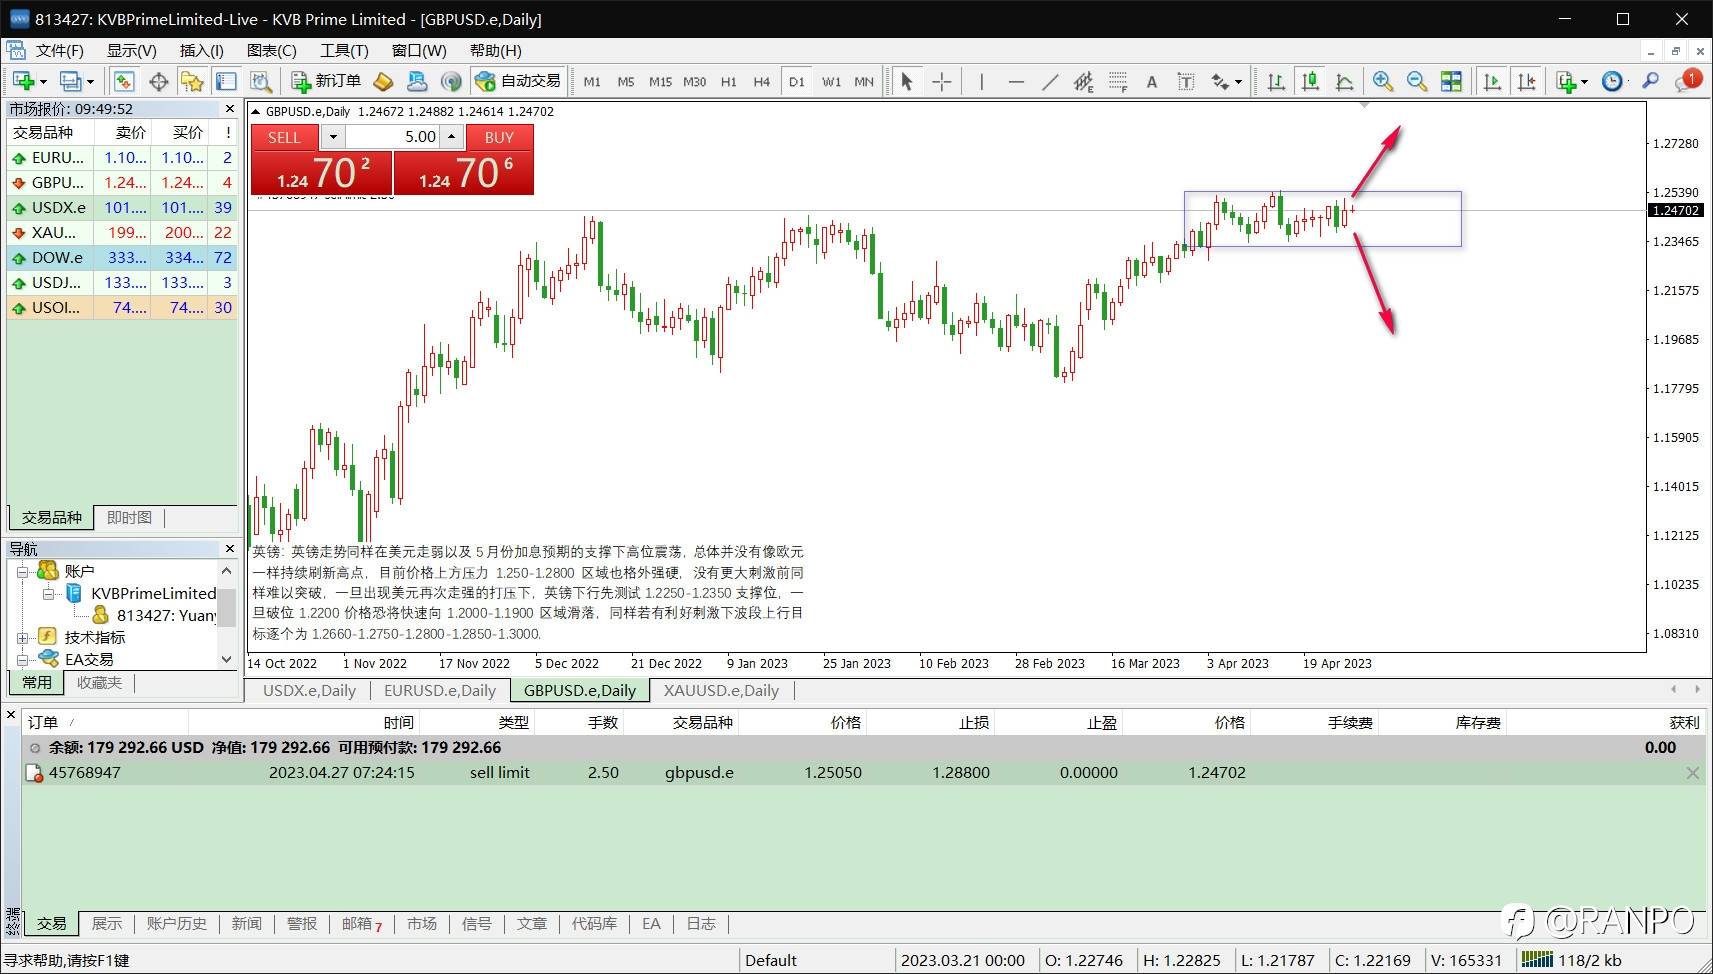Collapse the 账户 tree node
This screenshot has height=974, width=1713.
tap(22, 571)
